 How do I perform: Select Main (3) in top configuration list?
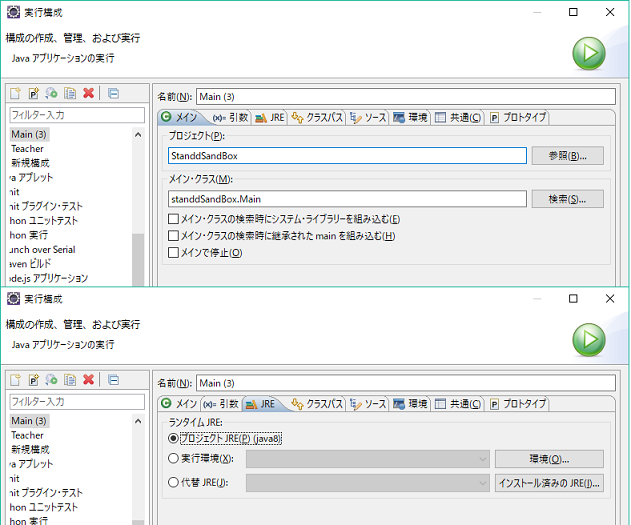29,134
